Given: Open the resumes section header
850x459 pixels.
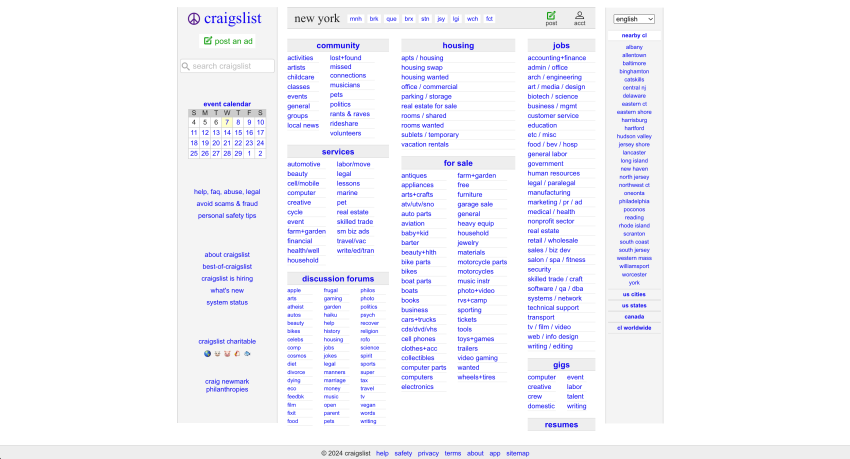Looking at the screenshot, I should coord(561,425).
